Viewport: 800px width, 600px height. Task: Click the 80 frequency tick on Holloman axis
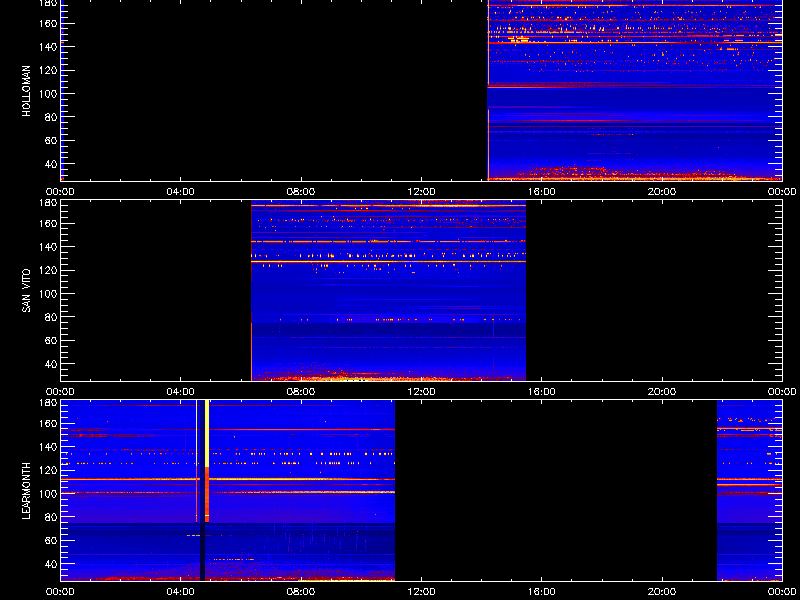point(51,117)
